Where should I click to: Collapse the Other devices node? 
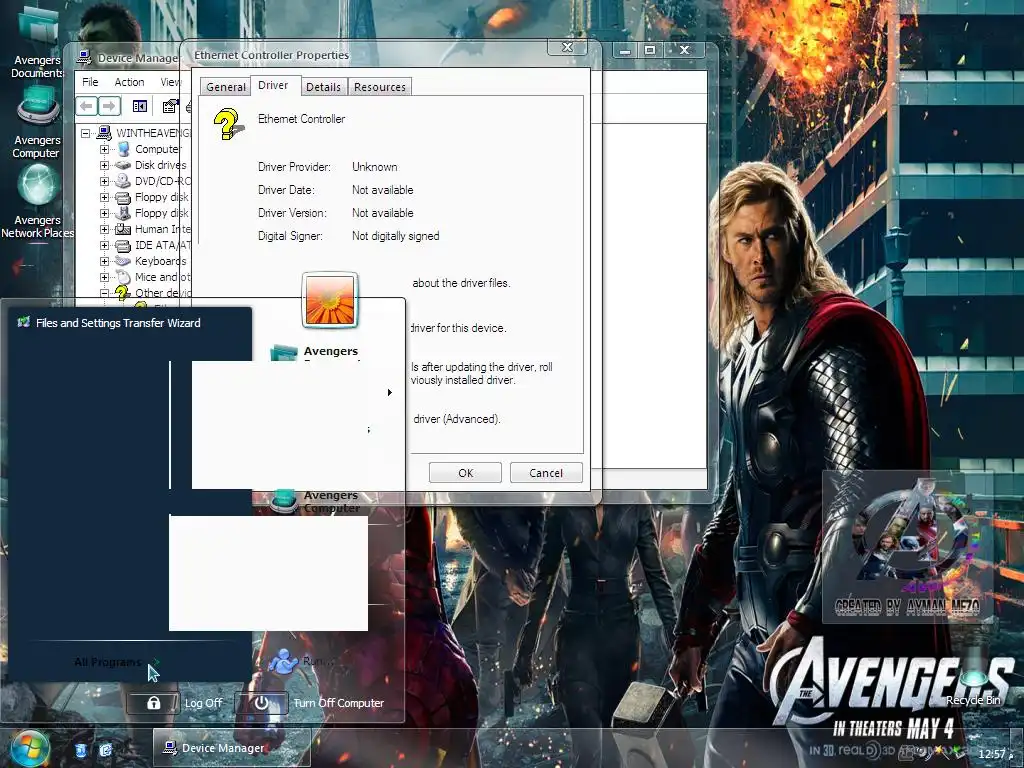click(x=104, y=293)
